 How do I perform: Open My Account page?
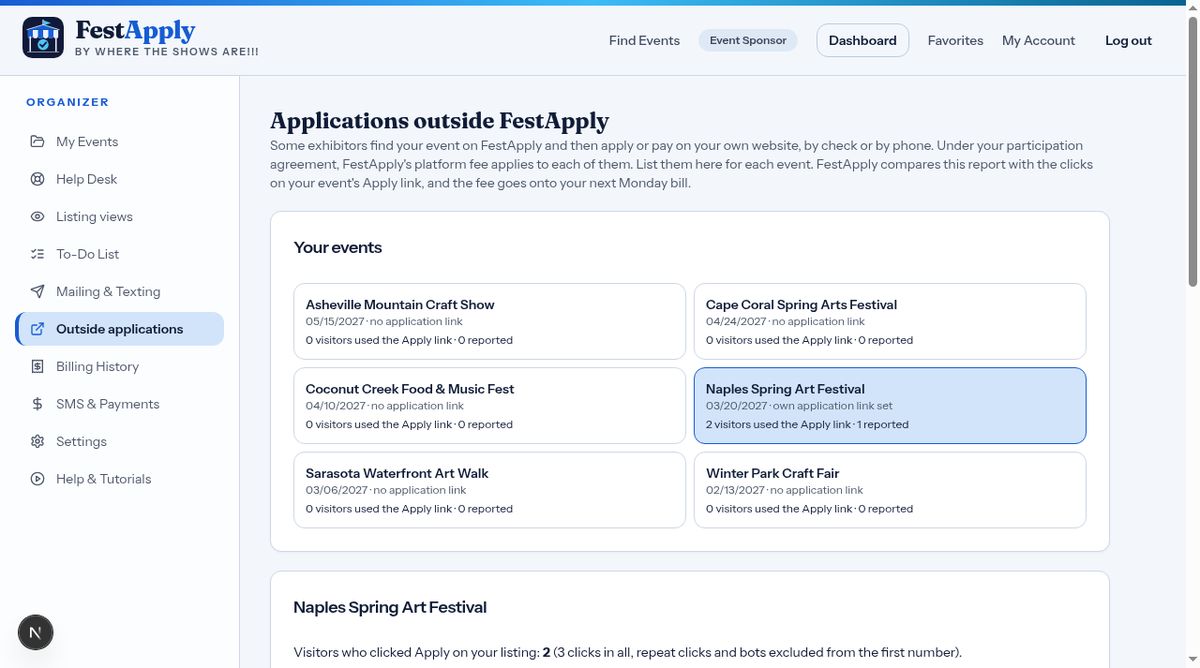pos(1038,41)
